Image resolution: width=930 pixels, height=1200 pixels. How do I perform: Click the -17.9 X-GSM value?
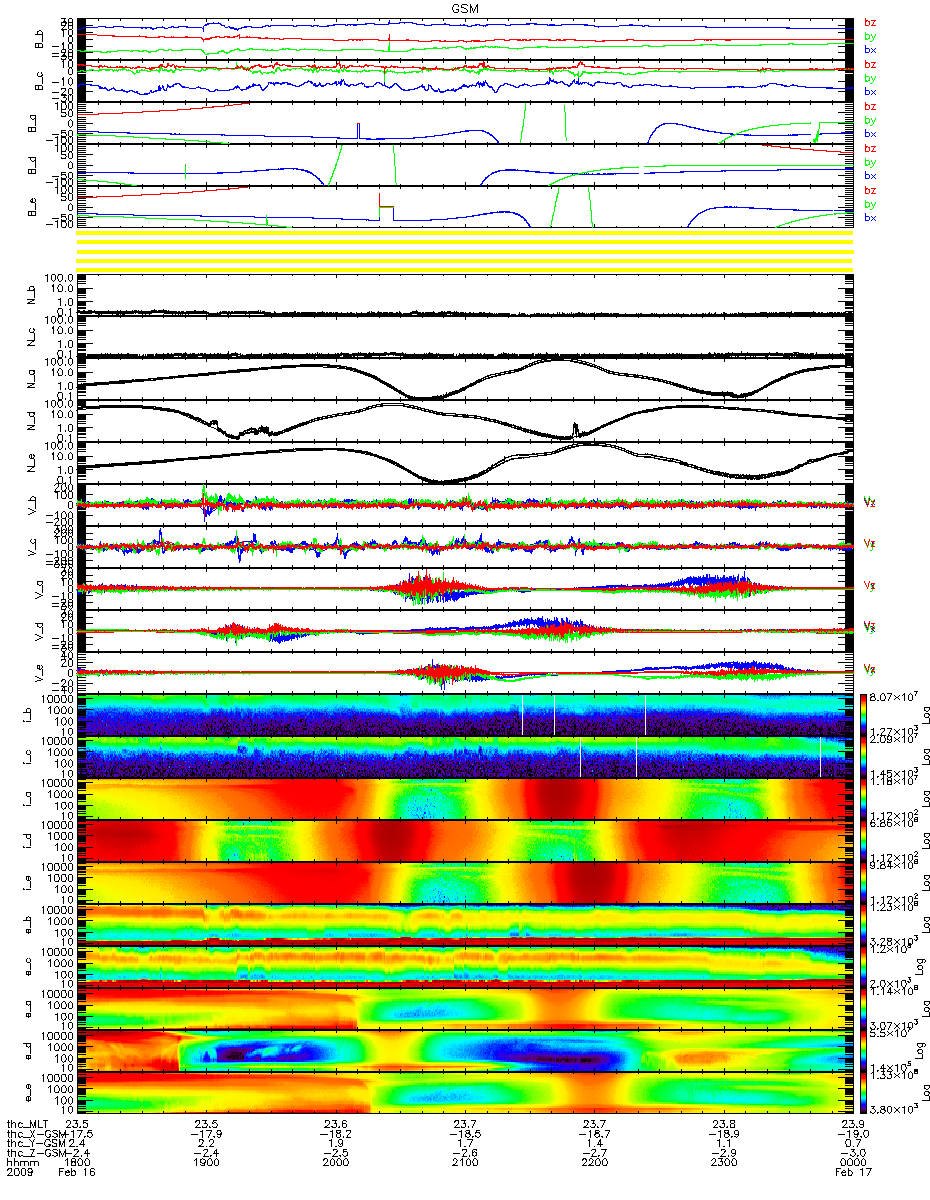[206, 1134]
